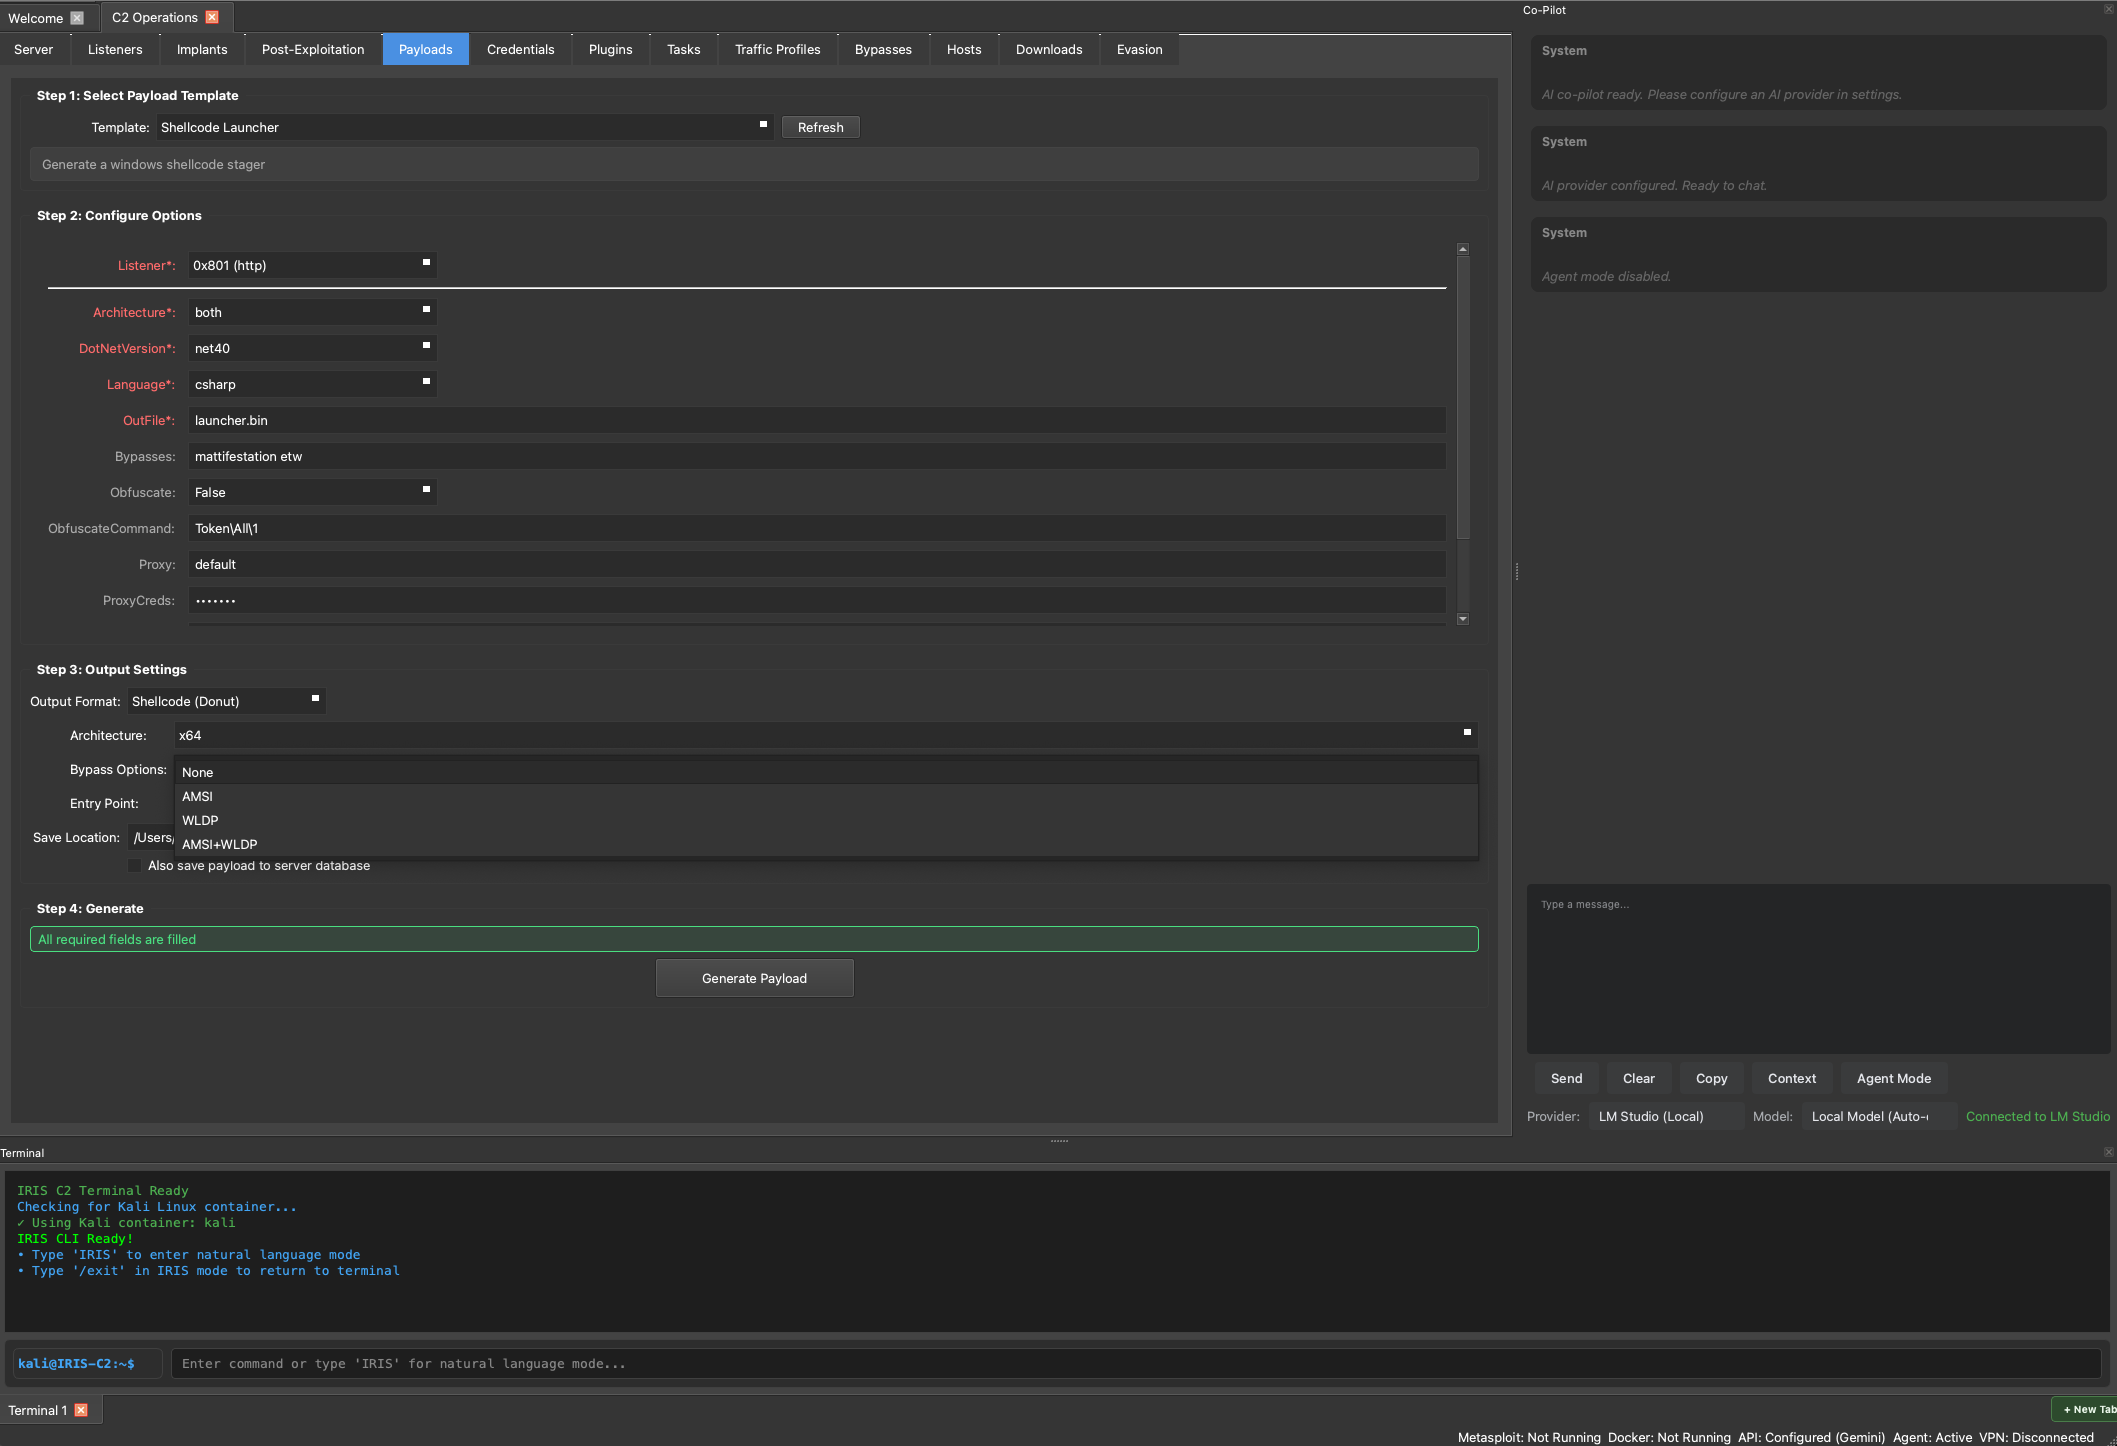Click the Generate Payload button
The height and width of the screenshot is (1446, 2117).
pyautogui.click(x=755, y=978)
